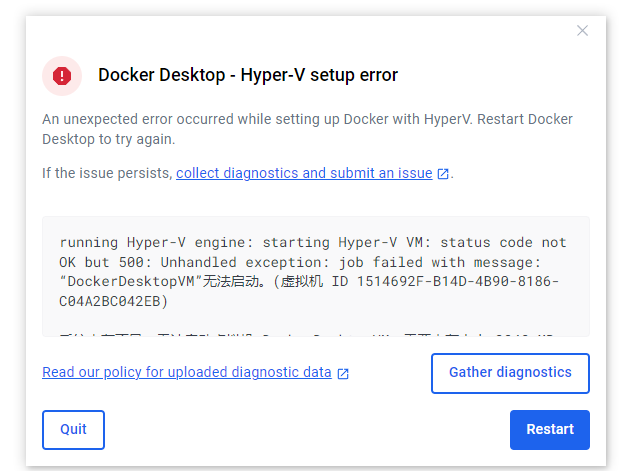Click line 'OK but 500: Unhandled exception'
The image size is (629, 471).
coord(194,262)
